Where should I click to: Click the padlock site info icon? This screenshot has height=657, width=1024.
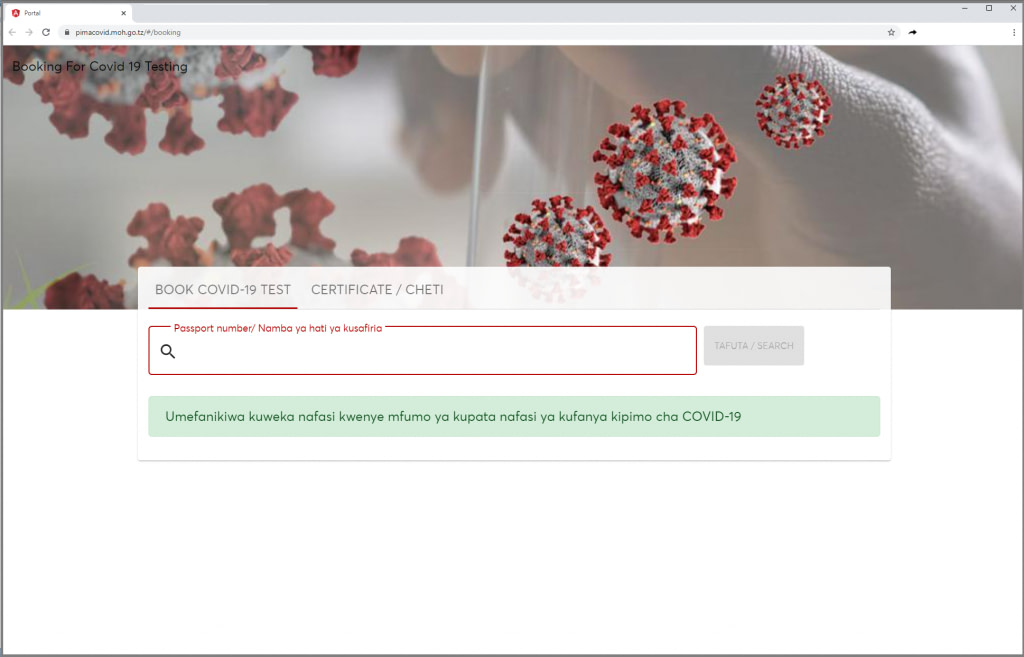(x=67, y=32)
